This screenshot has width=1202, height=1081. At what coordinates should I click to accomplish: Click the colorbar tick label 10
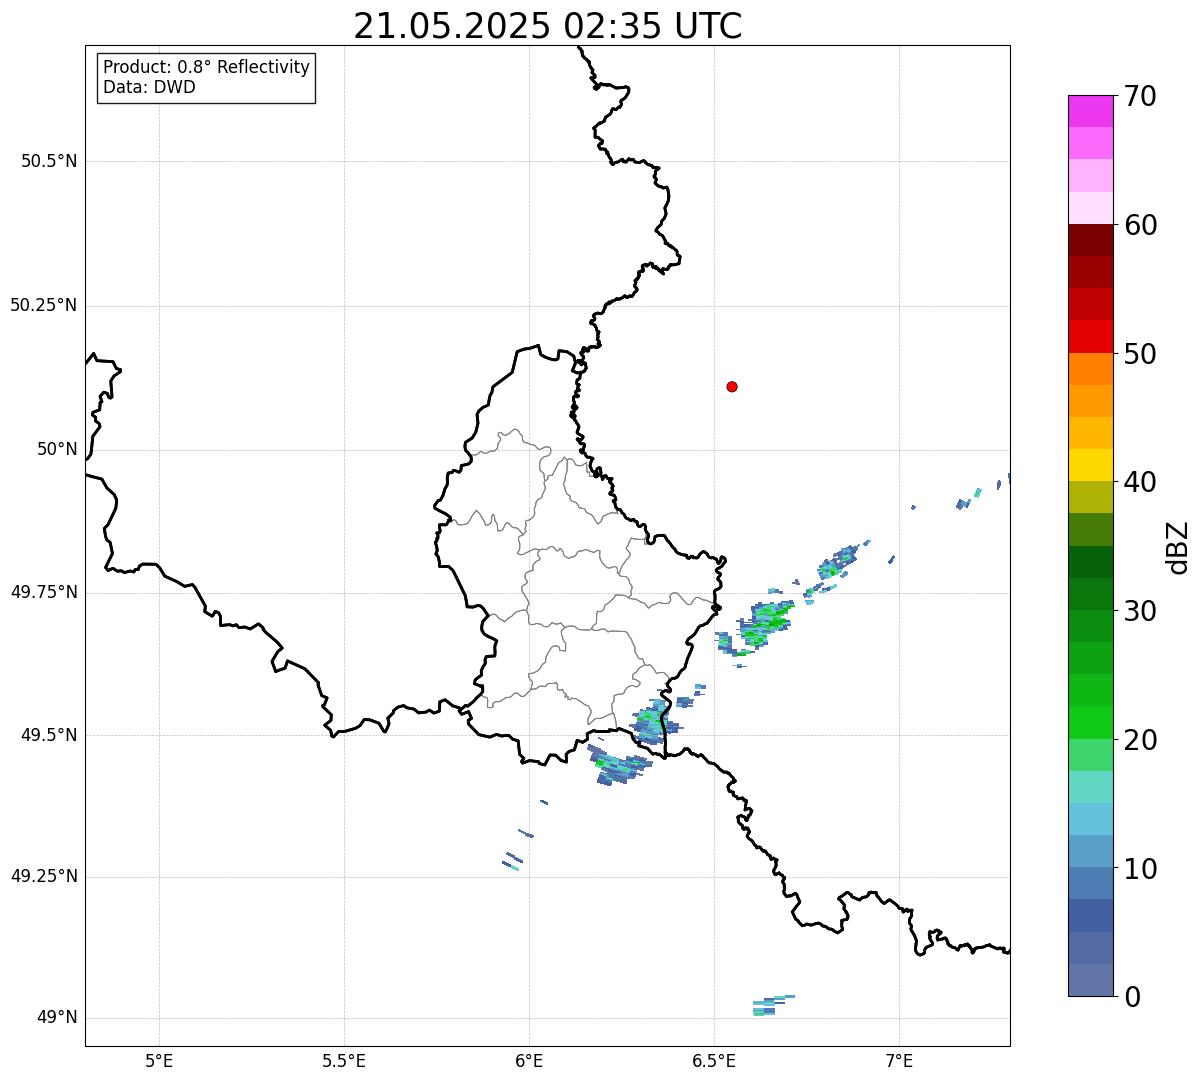pyautogui.click(x=1140, y=868)
